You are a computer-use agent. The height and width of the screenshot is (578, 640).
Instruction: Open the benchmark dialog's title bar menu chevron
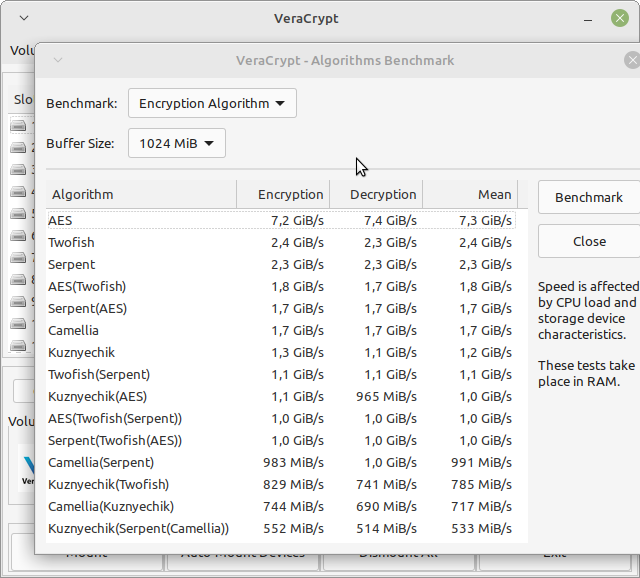pyautogui.click(x=58, y=60)
